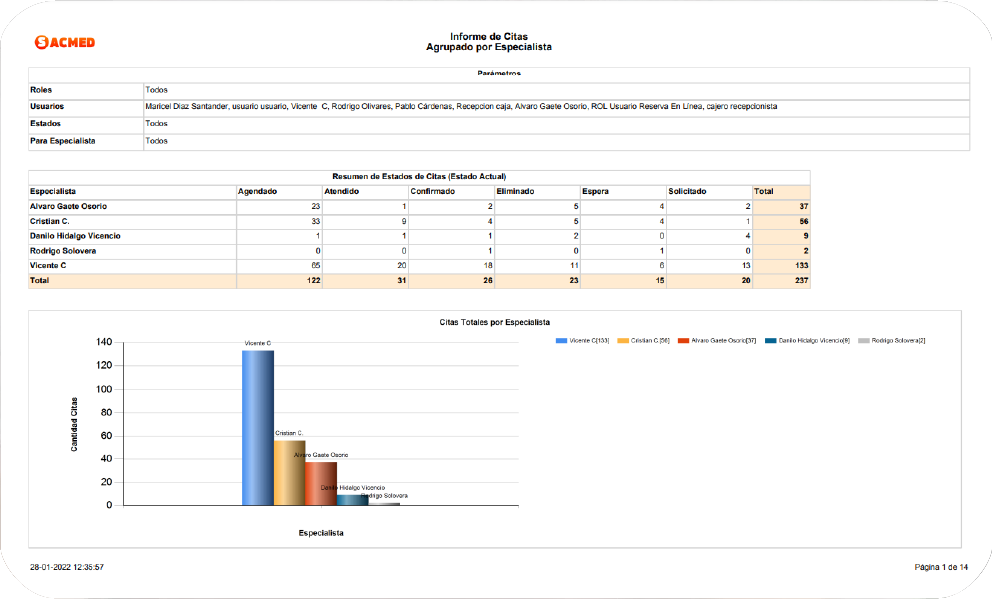Click the Página 1 de 14 indicator
The width and height of the screenshot is (992, 599).
(x=941, y=567)
